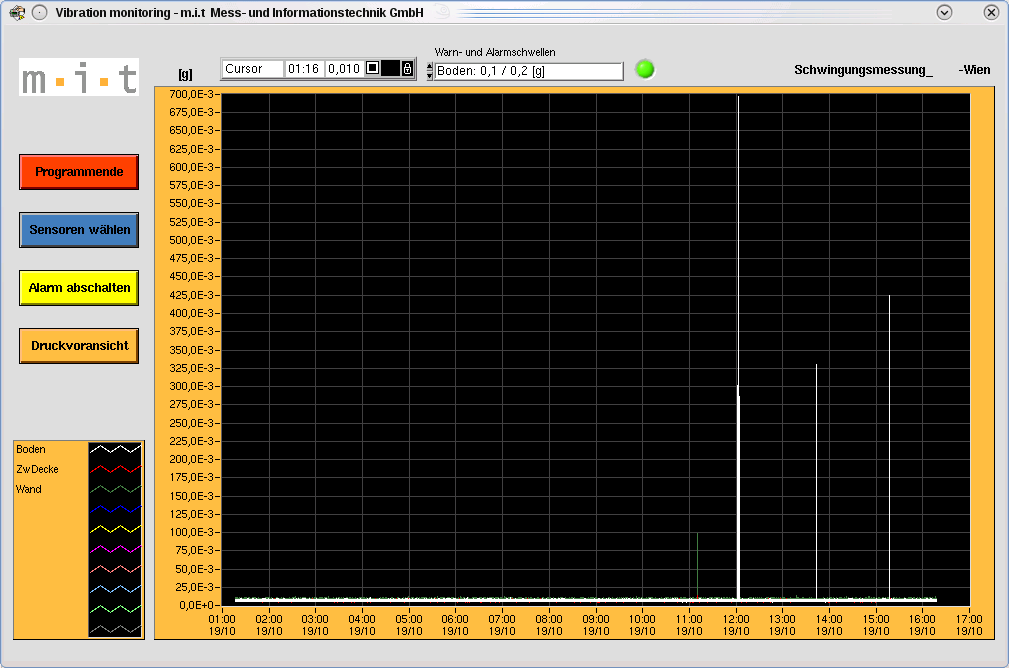
Task: Click the 100,0E-3 y-axis label
Action: coord(191,532)
